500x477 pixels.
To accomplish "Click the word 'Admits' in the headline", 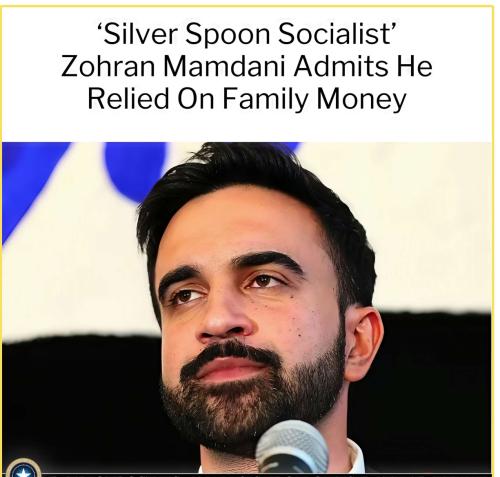I will click(341, 66).
